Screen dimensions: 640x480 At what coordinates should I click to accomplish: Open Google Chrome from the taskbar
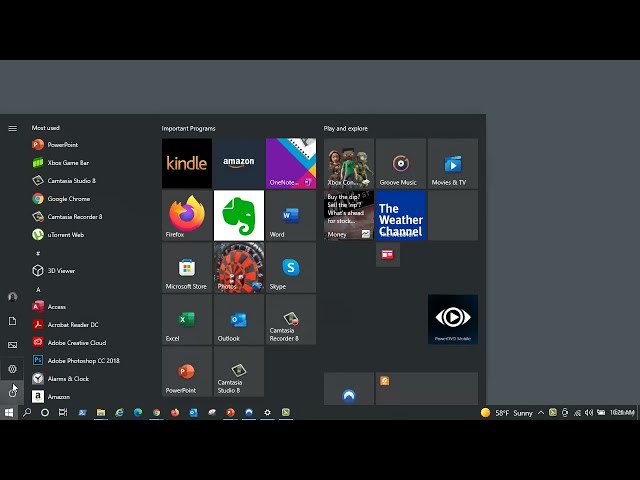[x=156, y=413]
